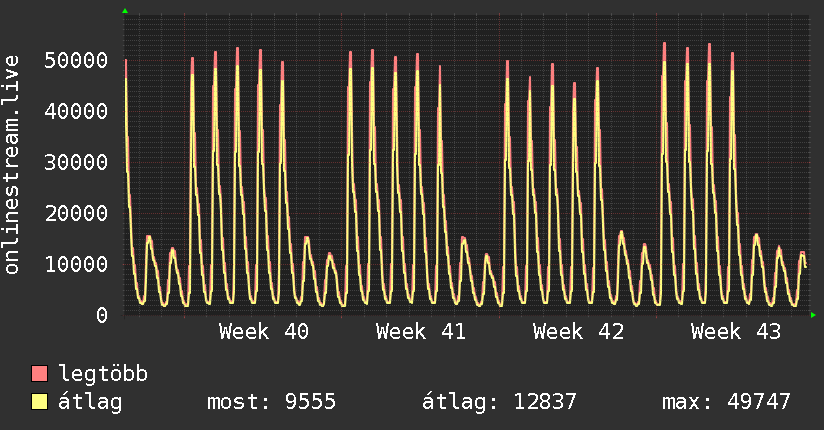This screenshot has height=430, width=824.
Task: Click the 50000 y-axis tick label
Action: [x=76, y=60]
